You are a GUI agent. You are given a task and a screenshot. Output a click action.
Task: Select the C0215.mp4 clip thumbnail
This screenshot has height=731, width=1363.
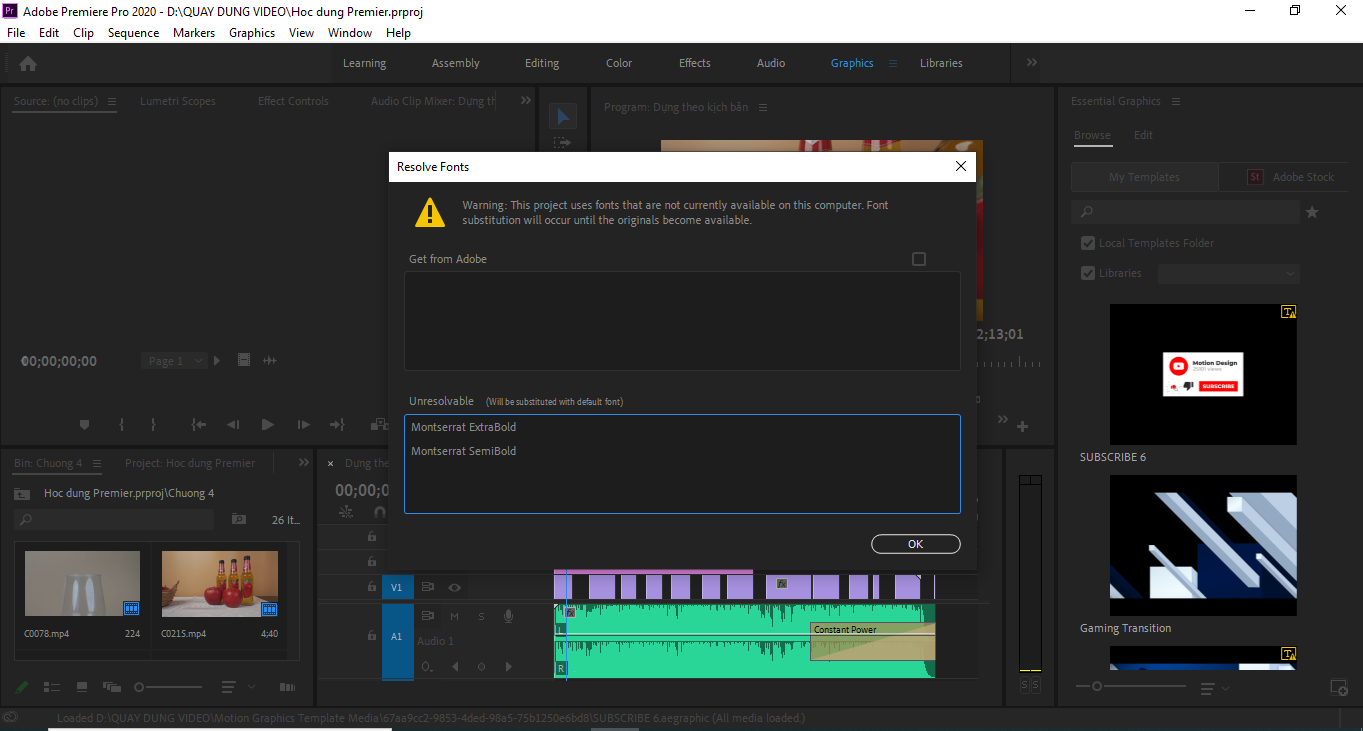coord(220,584)
